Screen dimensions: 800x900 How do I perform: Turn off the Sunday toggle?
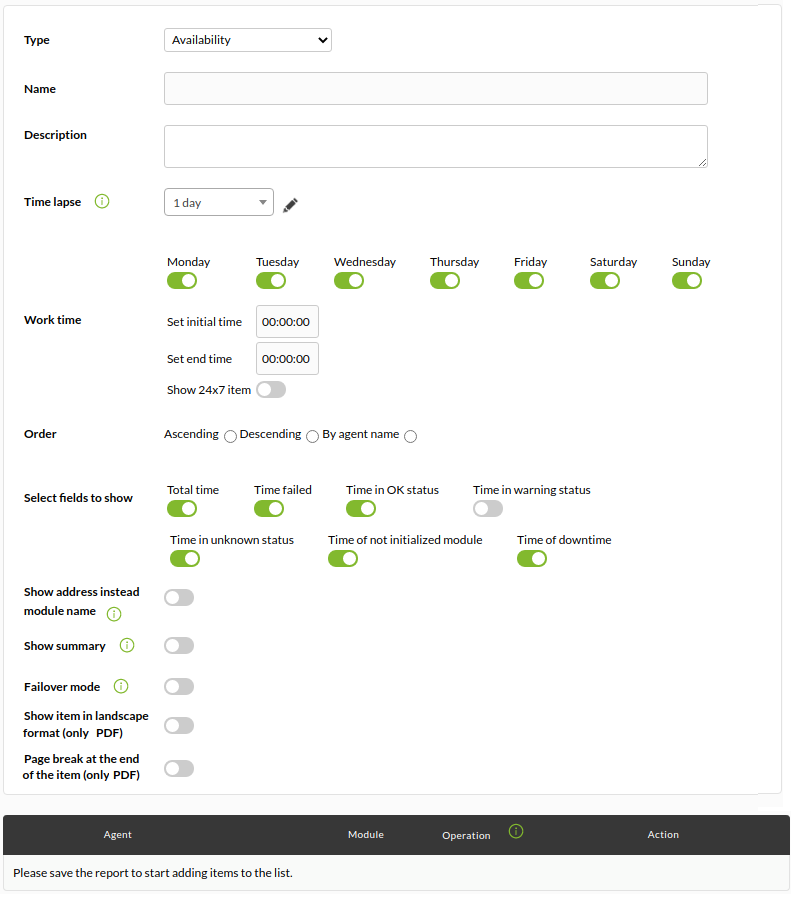(687, 281)
